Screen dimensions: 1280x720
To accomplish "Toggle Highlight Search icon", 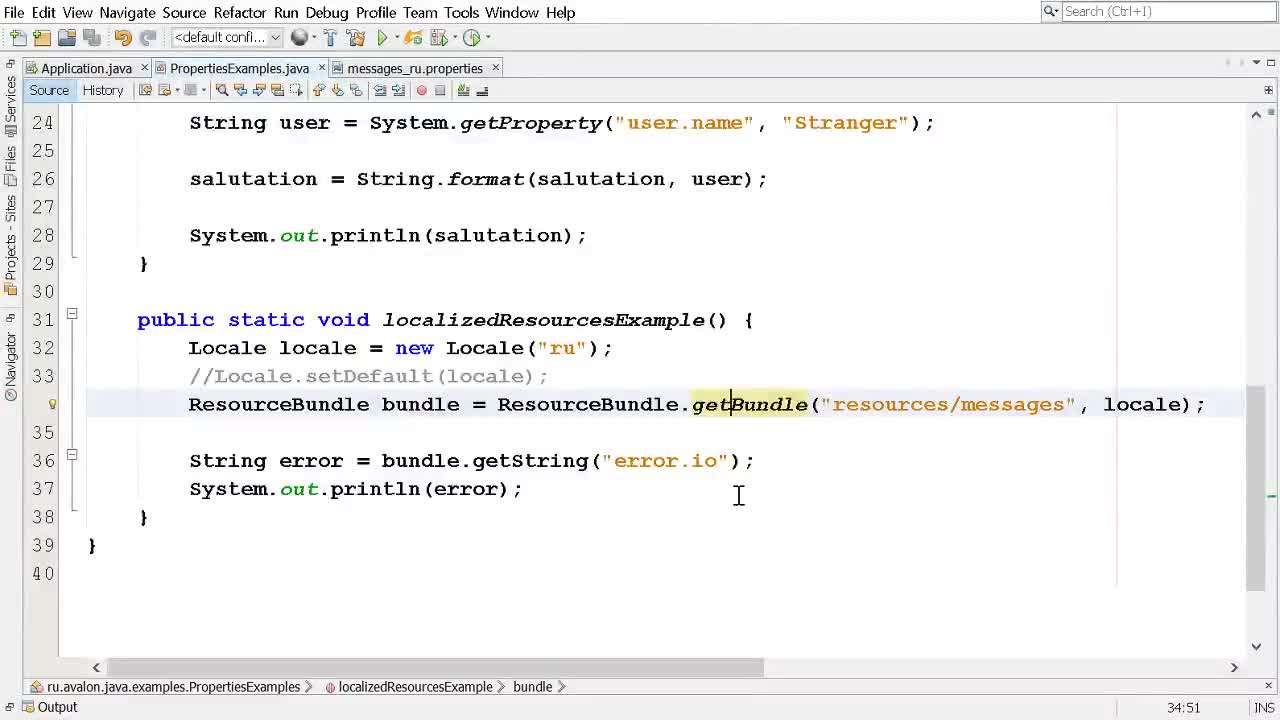I will (x=277, y=90).
